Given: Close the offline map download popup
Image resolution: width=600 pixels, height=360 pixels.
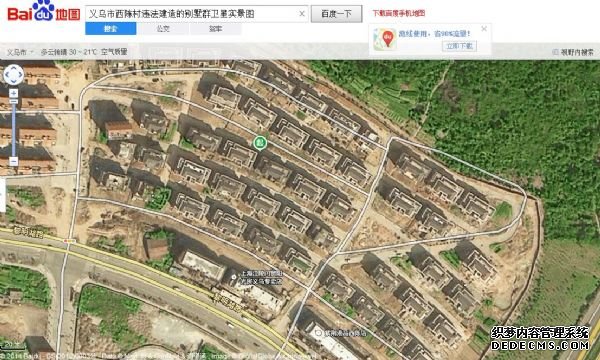Looking at the screenshot, I should pos(484,29).
